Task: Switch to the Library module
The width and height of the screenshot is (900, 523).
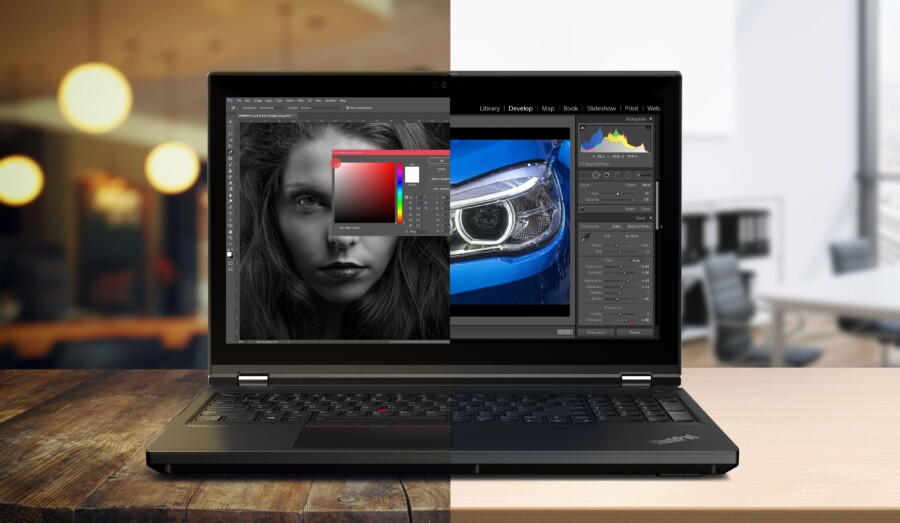Action: pos(489,108)
